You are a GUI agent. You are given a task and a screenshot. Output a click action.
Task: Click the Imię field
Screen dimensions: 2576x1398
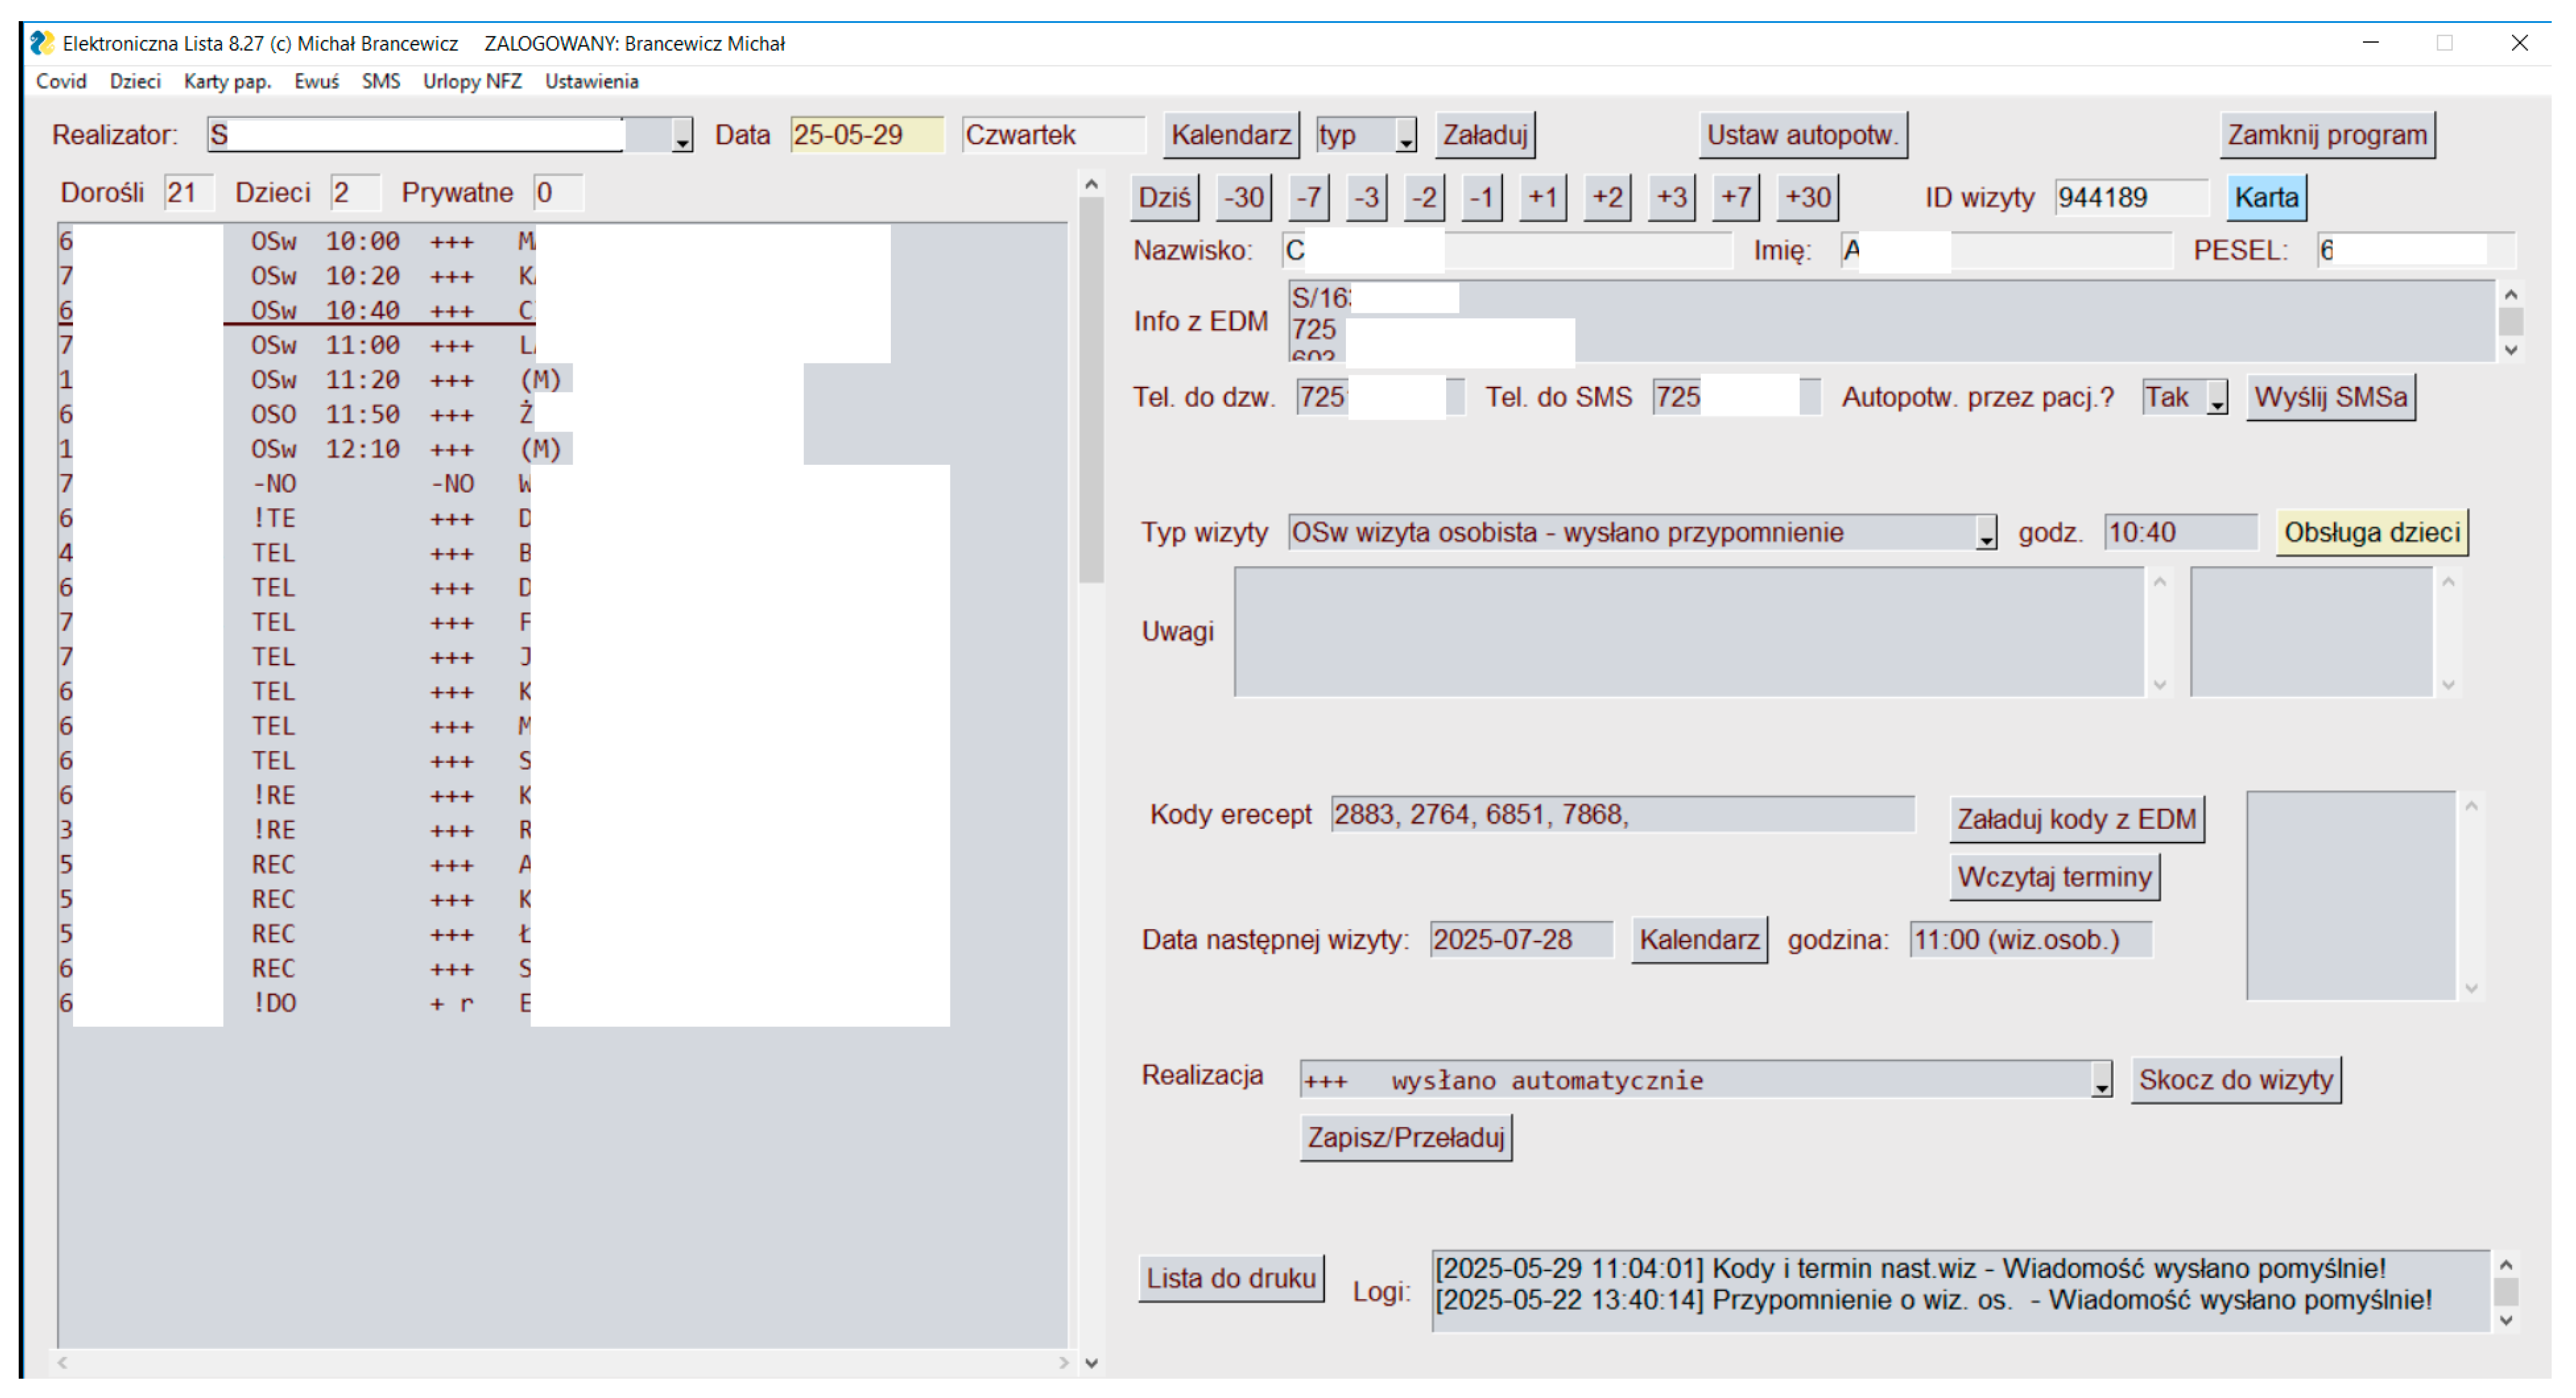click(x=2007, y=250)
